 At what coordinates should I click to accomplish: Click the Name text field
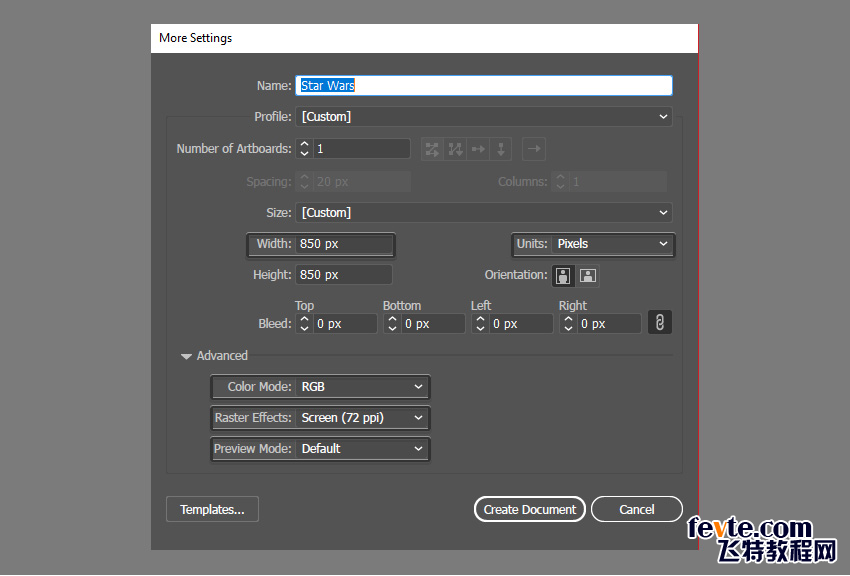(x=484, y=86)
